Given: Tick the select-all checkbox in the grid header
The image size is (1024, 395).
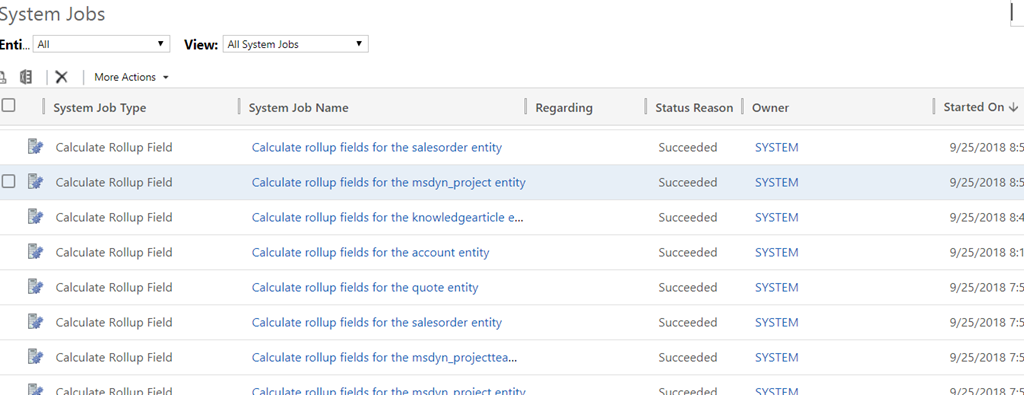Looking at the screenshot, I should tap(8, 106).
